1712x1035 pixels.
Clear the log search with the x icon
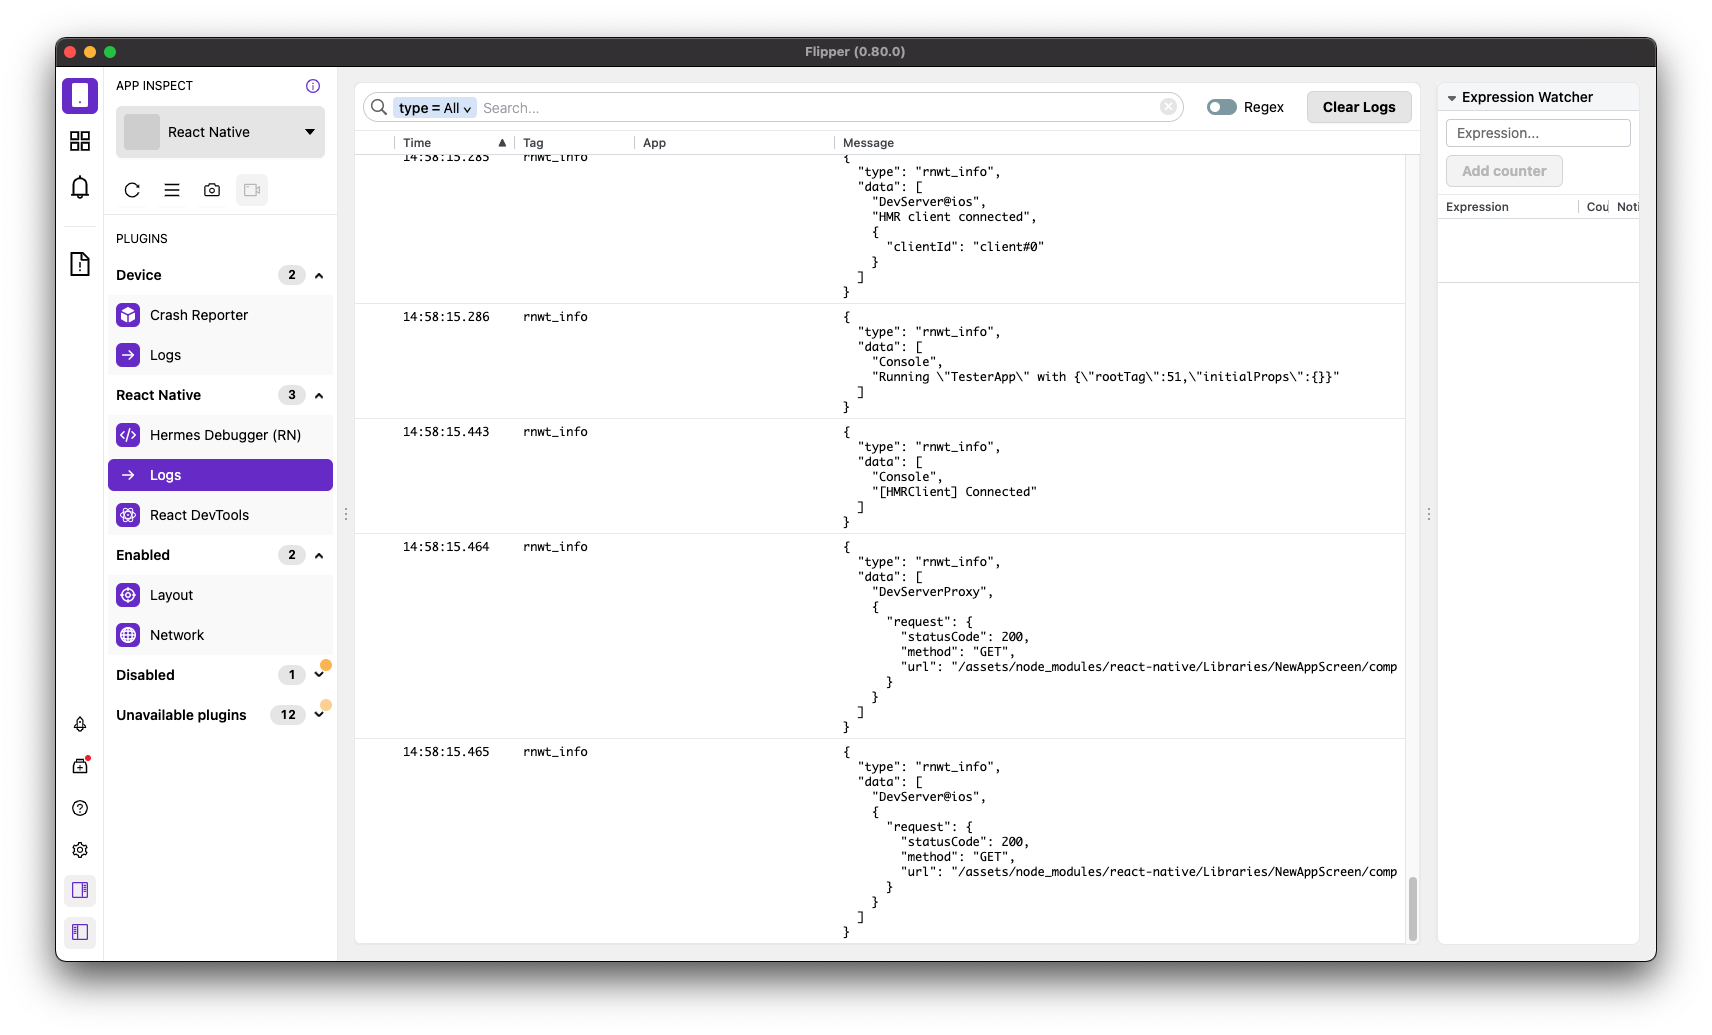coord(1168,107)
